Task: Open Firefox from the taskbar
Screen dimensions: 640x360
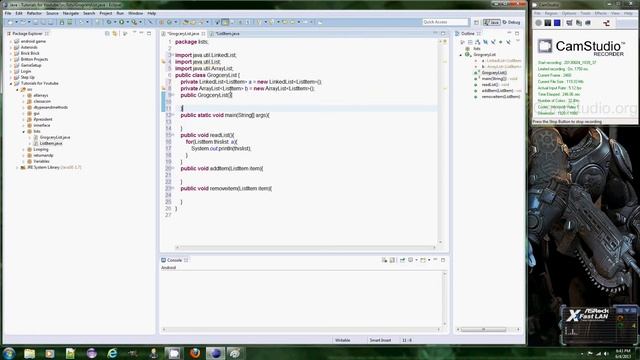Action: (195, 353)
